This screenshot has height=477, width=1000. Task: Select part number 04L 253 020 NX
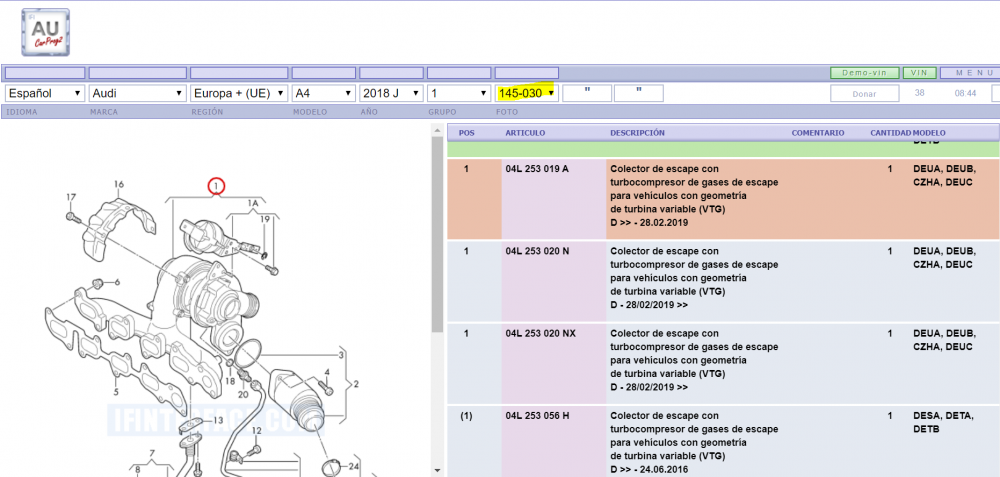click(x=540, y=334)
